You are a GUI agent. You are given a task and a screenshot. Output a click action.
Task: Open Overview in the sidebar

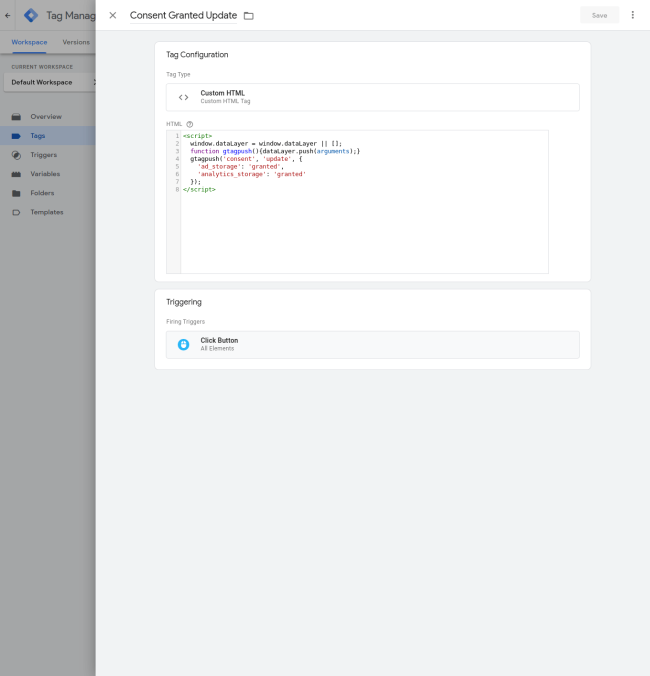click(x=45, y=117)
